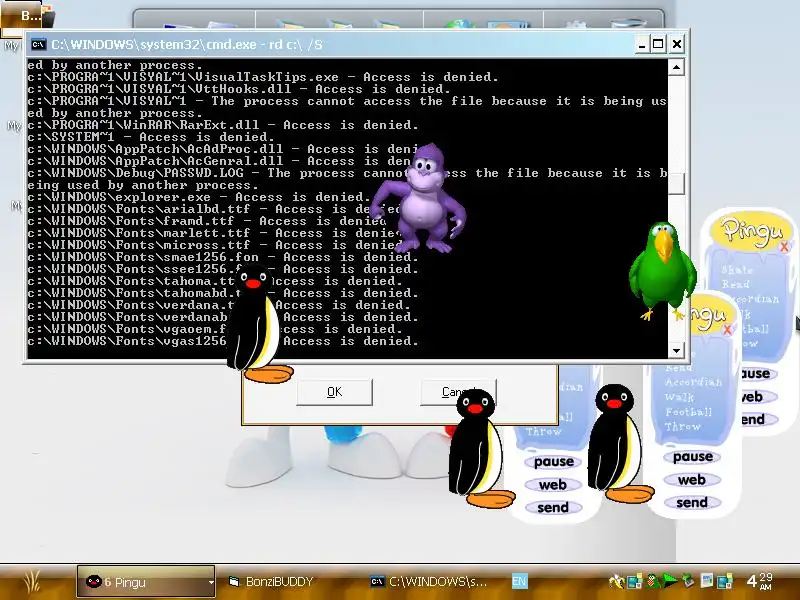Click send on the leftmost Pingu panel
Viewport: 800px width, 600px height.
click(x=553, y=508)
